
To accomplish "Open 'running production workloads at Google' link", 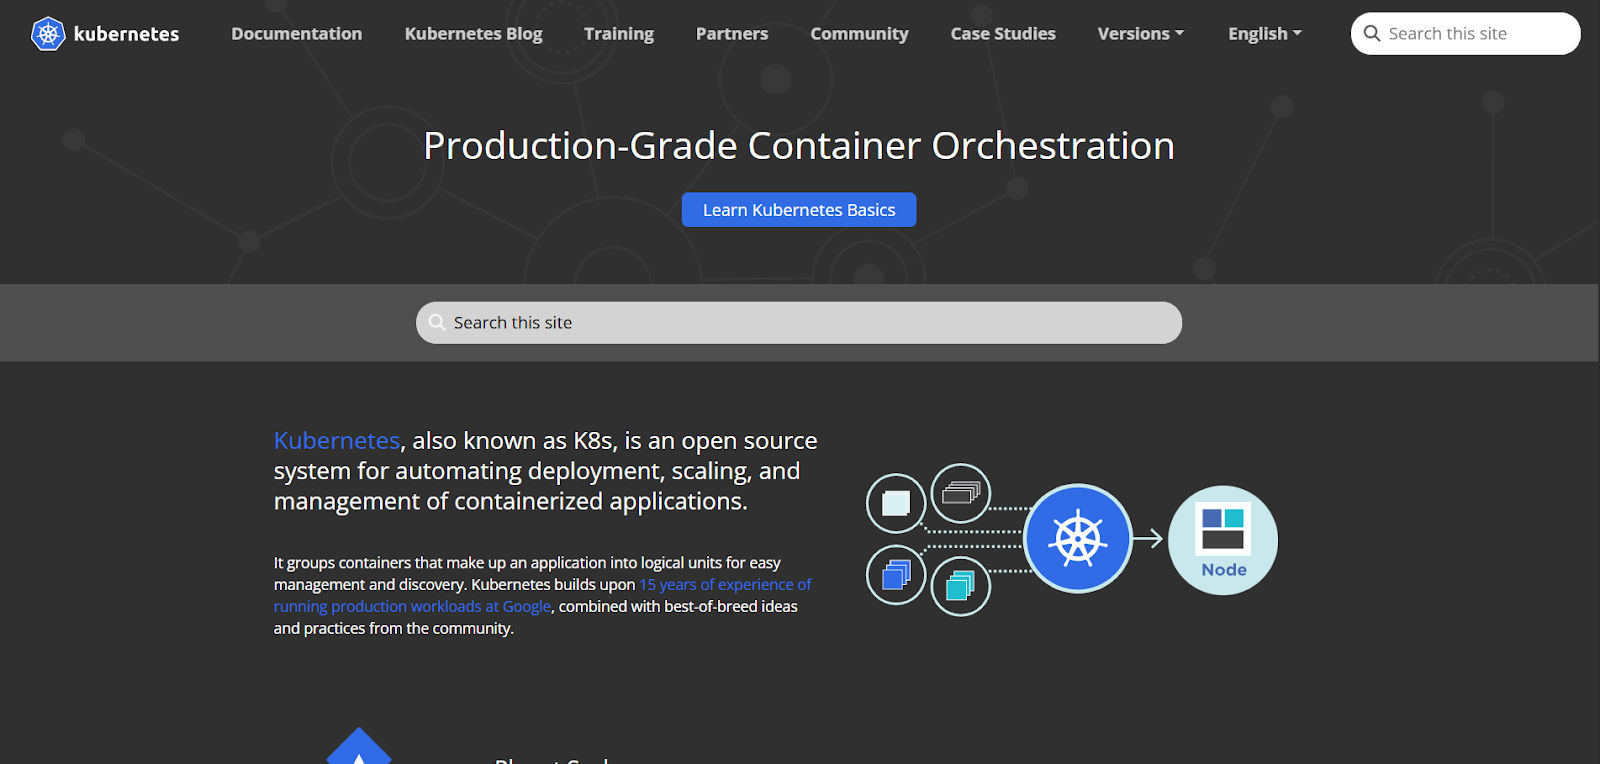I will point(412,607).
